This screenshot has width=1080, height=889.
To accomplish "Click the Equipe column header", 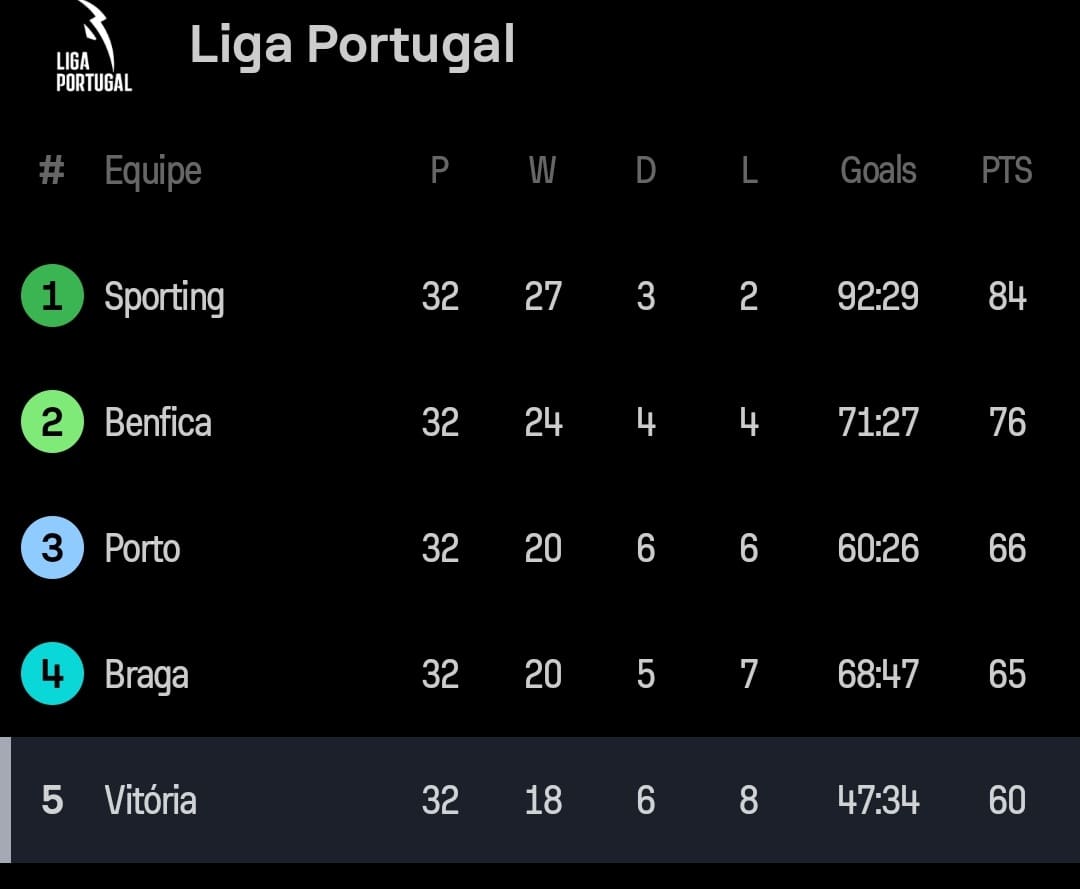I will tap(153, 171).
